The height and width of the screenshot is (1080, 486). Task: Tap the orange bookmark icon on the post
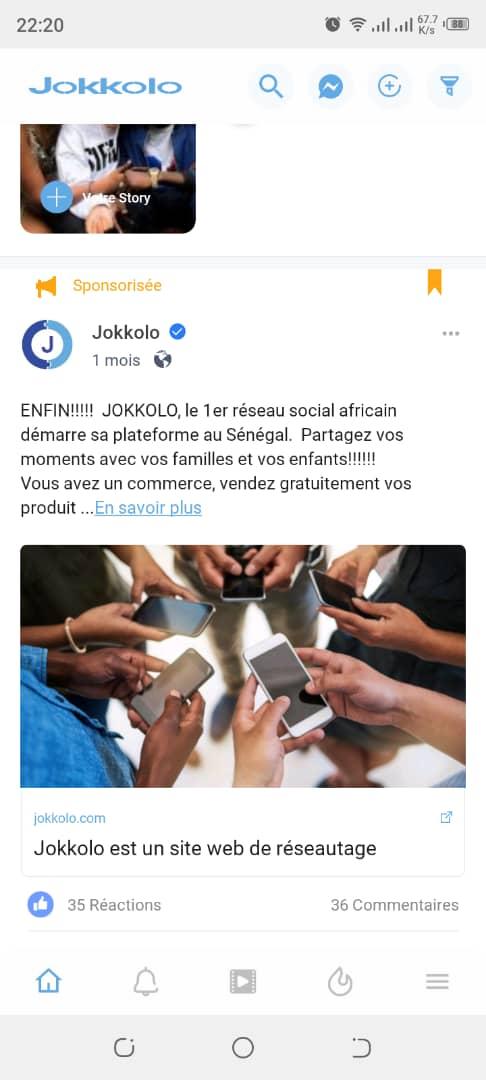(x=434, y=282)
